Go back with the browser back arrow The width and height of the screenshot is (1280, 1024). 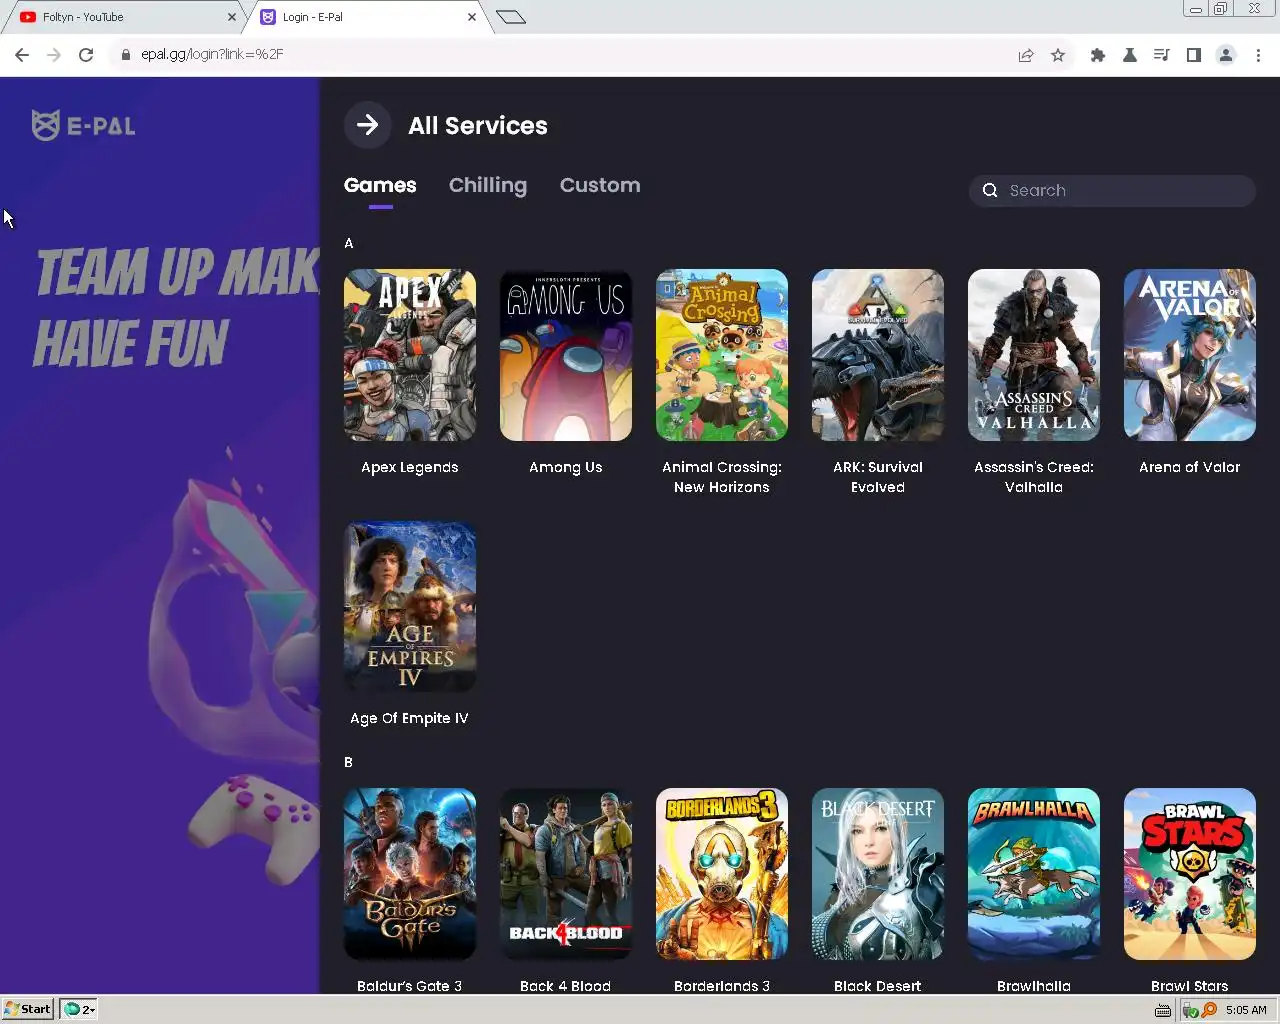tap(22, 55)
